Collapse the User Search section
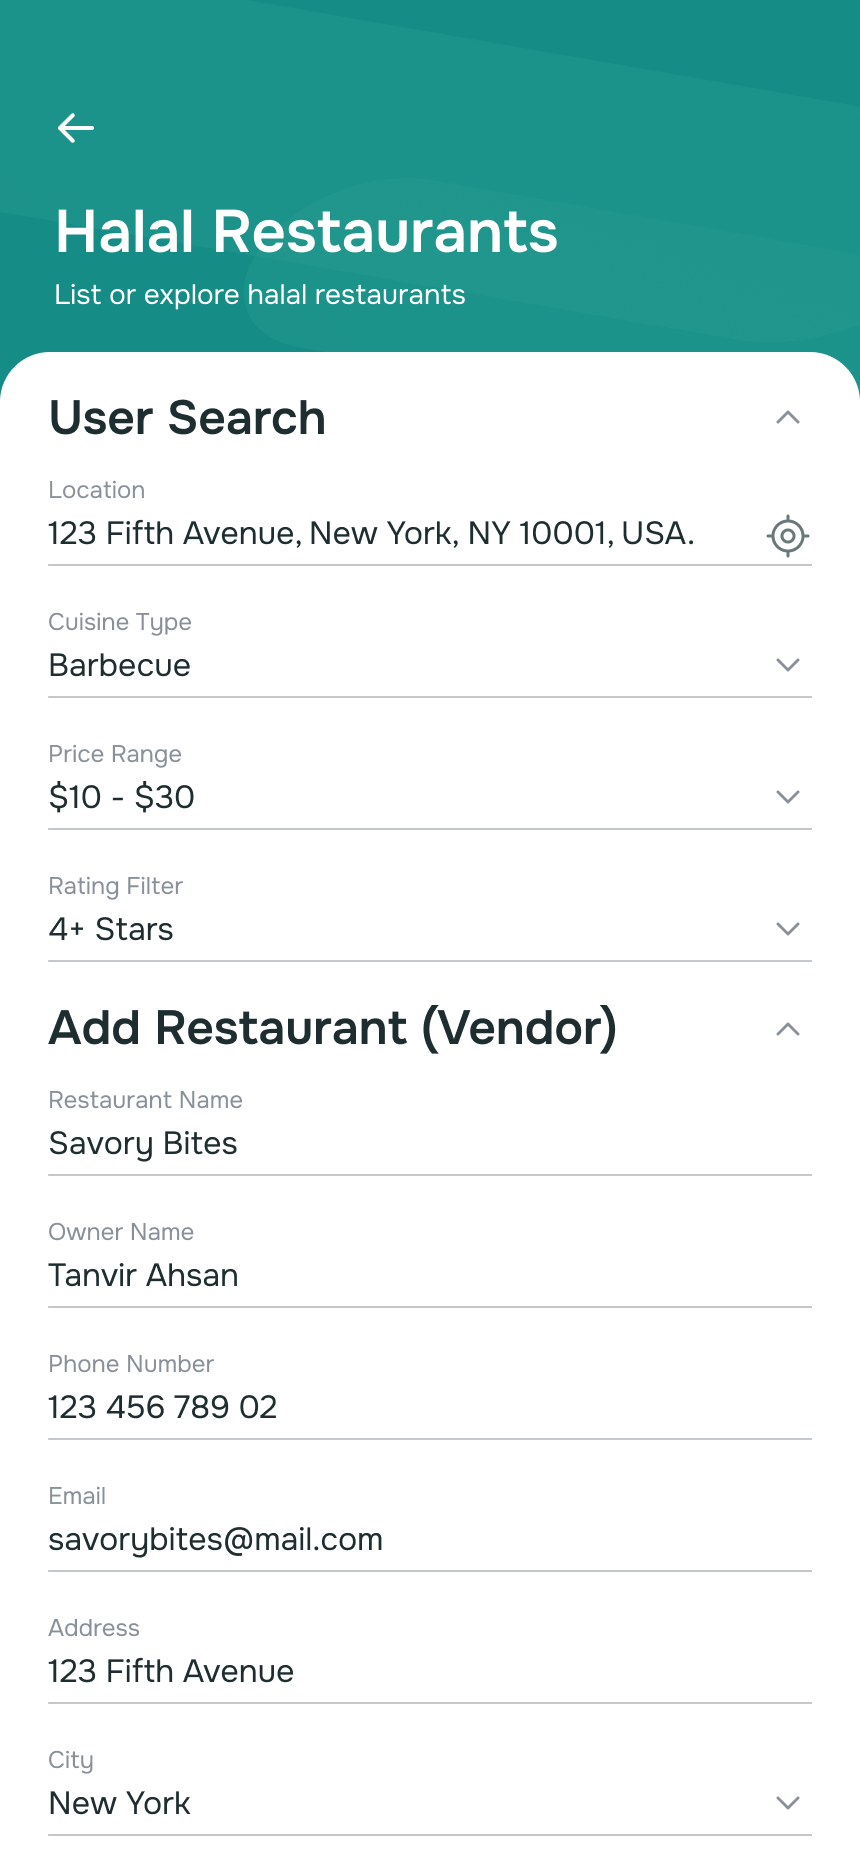This screenshot has width=860, height=1864. tap(788, 418)
